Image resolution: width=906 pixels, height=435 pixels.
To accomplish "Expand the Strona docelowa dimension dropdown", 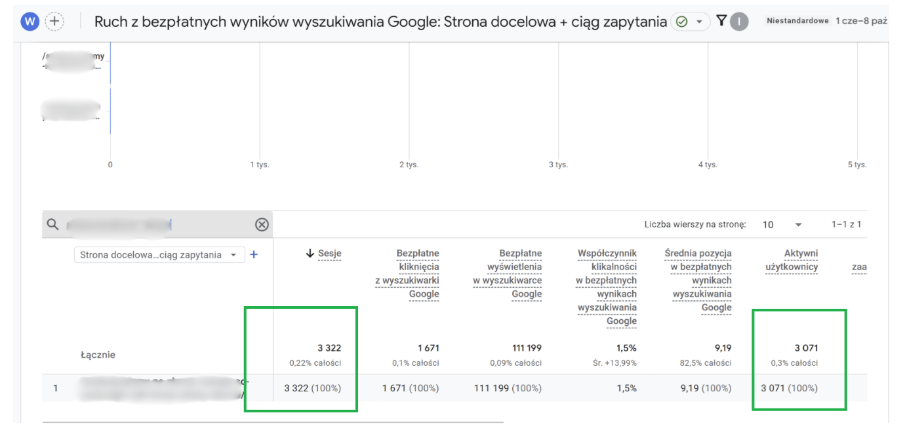I will (234, 255).
